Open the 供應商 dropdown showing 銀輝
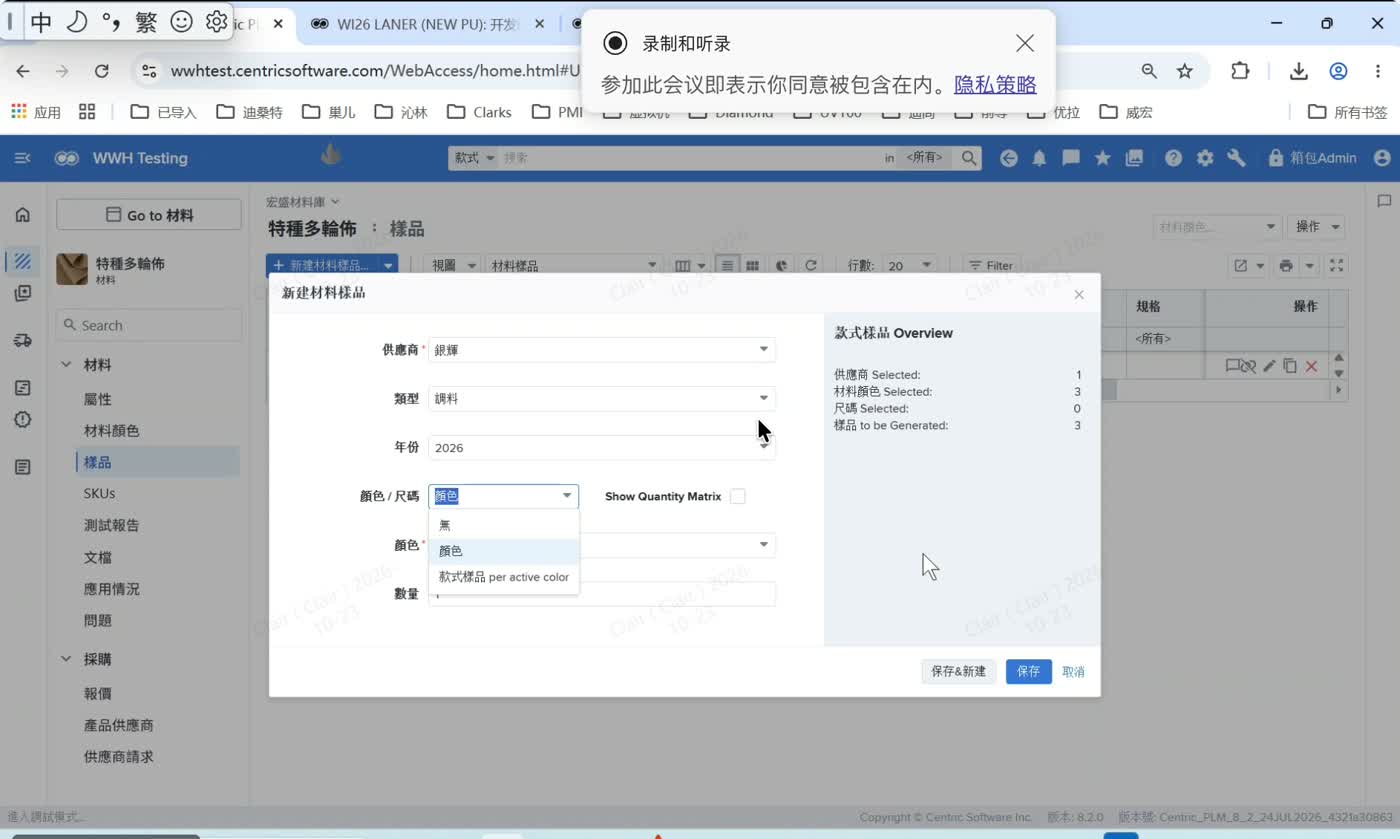The height and width of the screenshot is (839, 1400). tap(602, 349)
